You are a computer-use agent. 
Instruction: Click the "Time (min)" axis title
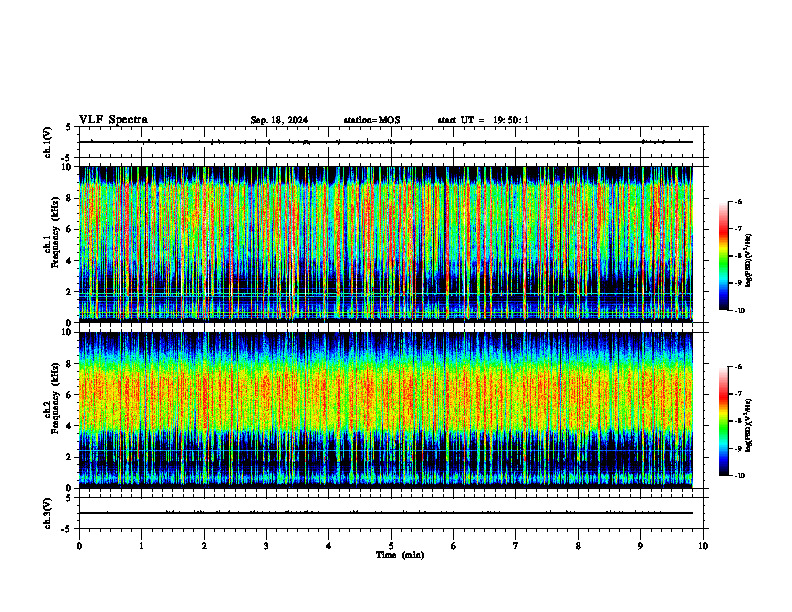pyautogui.click(x=400, y=555)
